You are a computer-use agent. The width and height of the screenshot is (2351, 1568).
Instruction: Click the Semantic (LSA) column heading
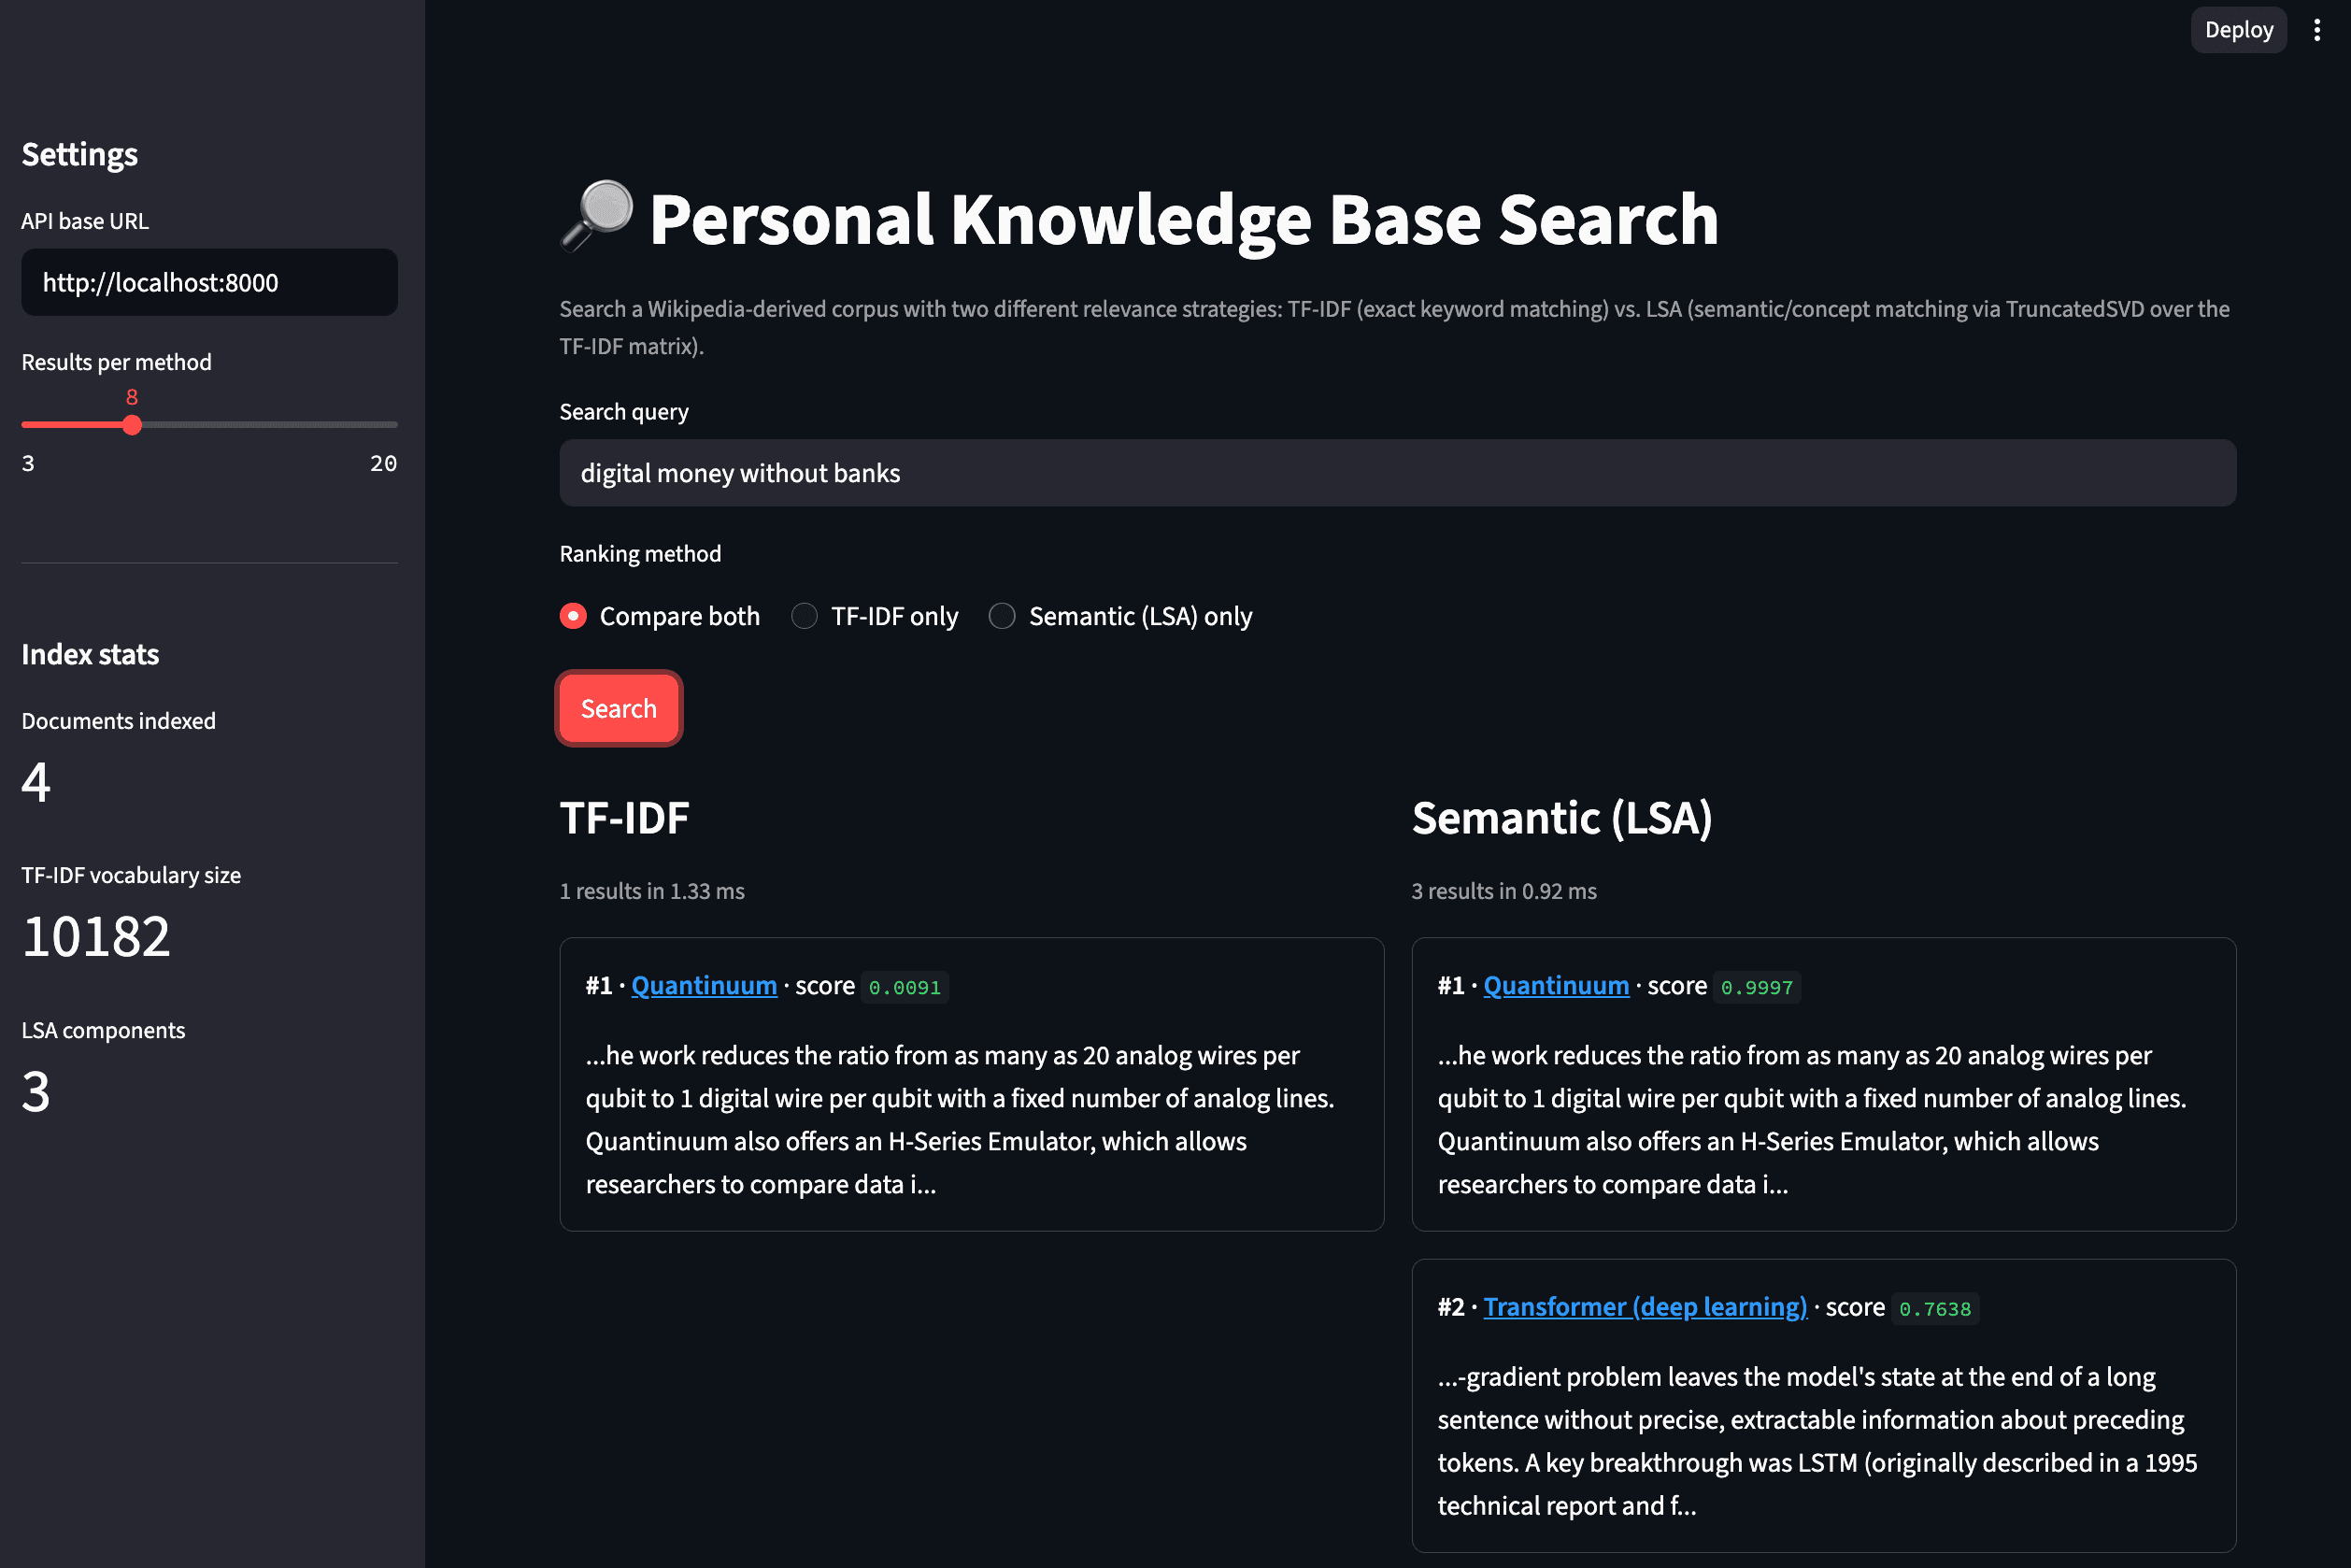click(1562, 818)
